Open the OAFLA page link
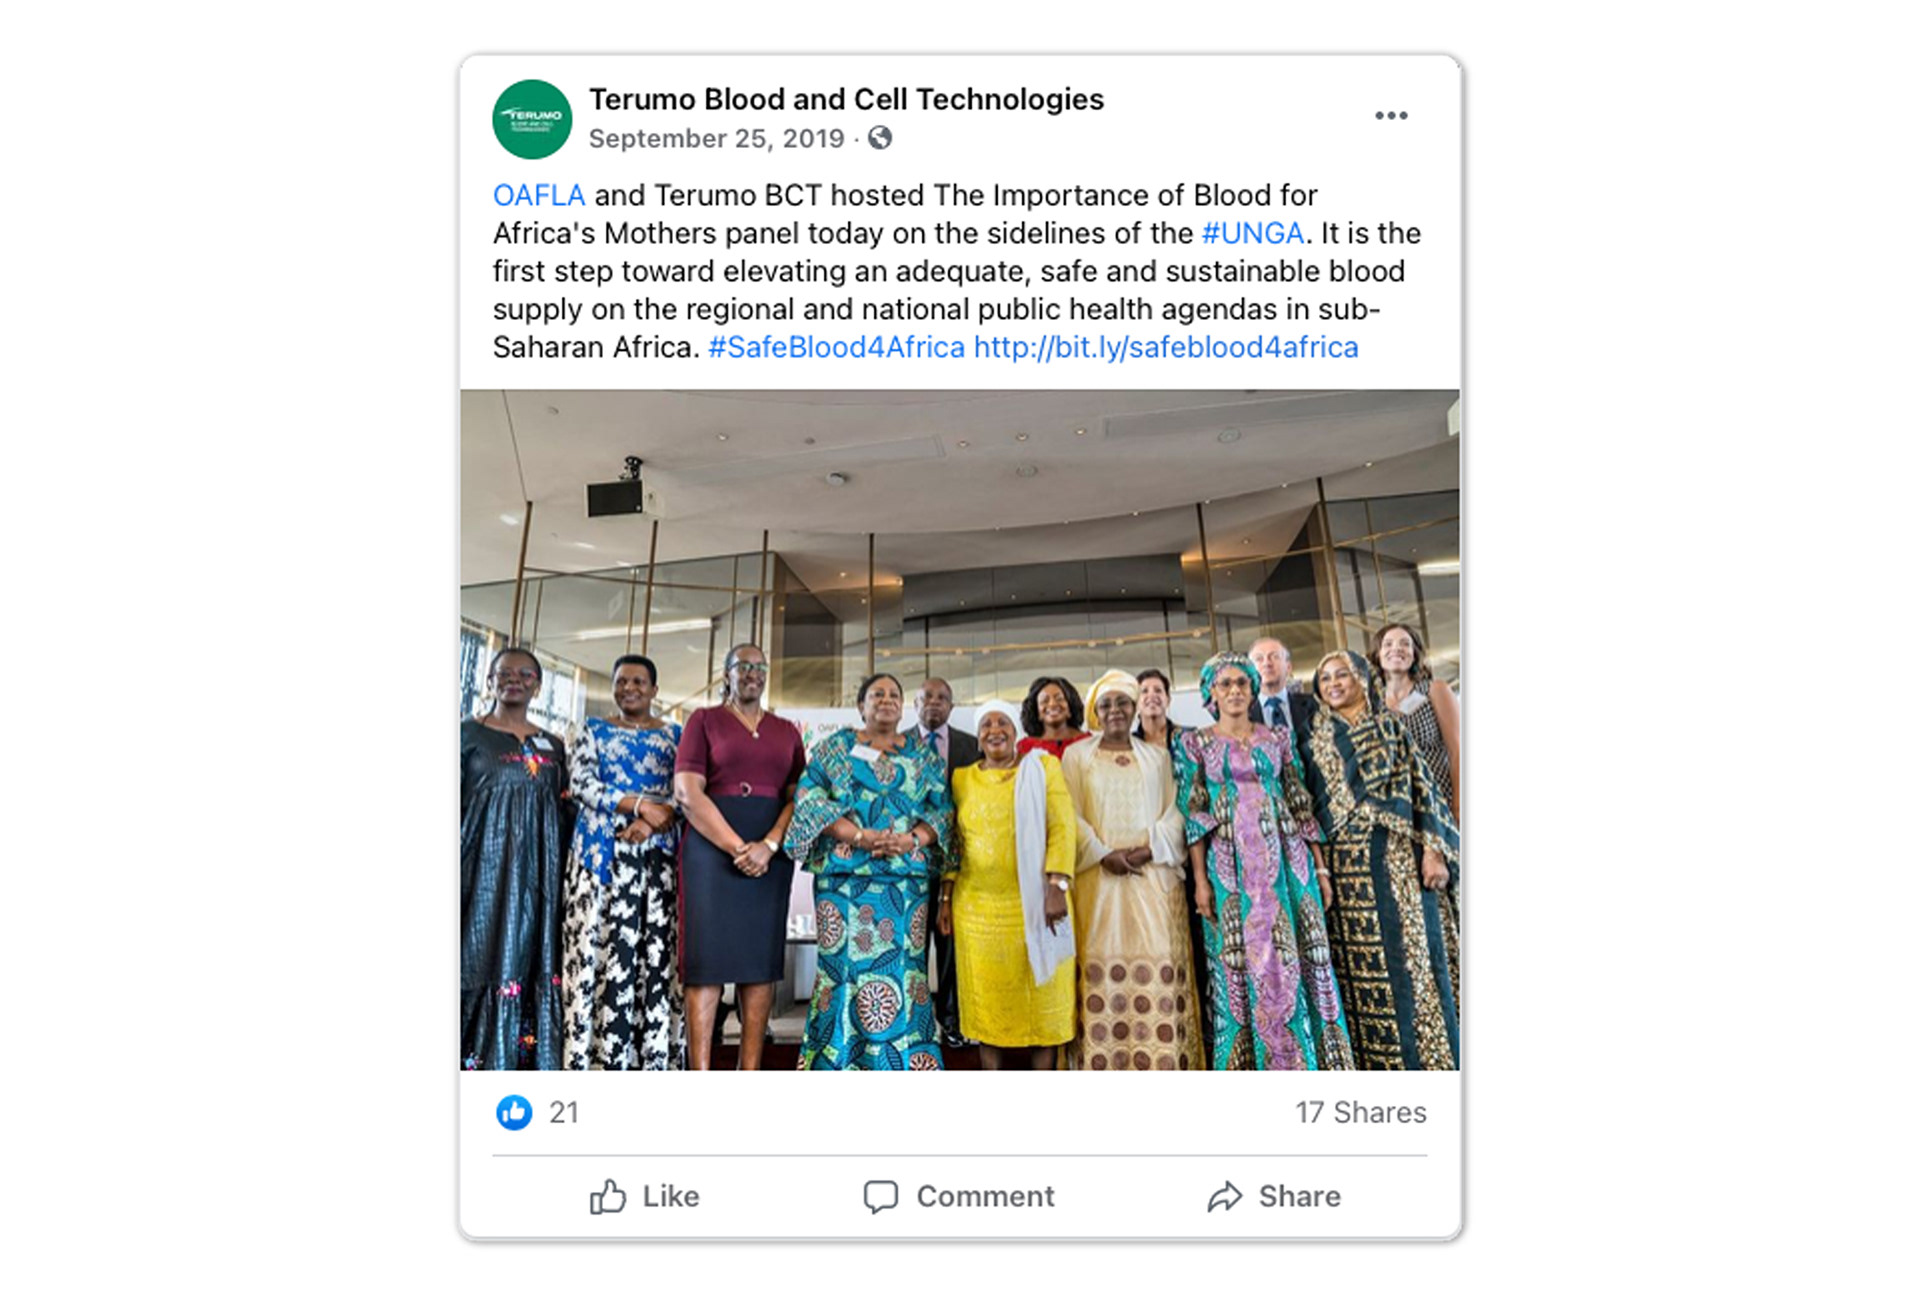1920x1296 pixels. click(x=539, y=195)
